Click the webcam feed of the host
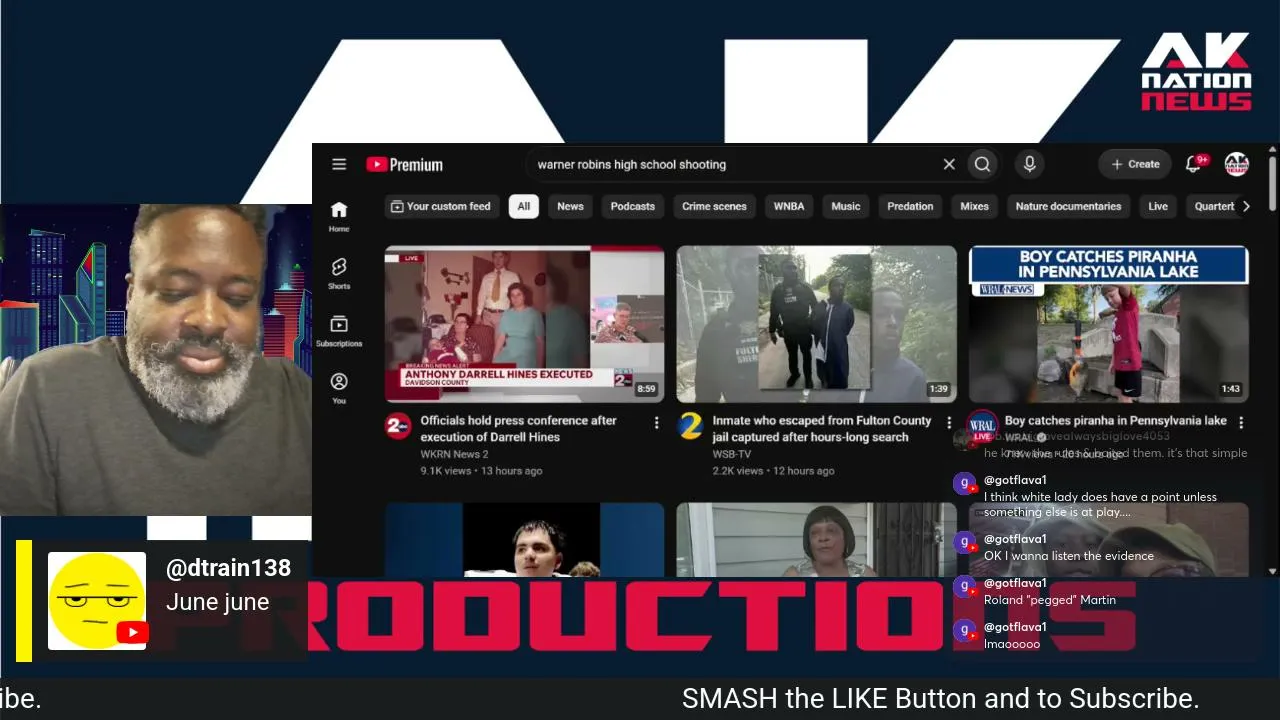1280x720 pixels. point(156,360)
